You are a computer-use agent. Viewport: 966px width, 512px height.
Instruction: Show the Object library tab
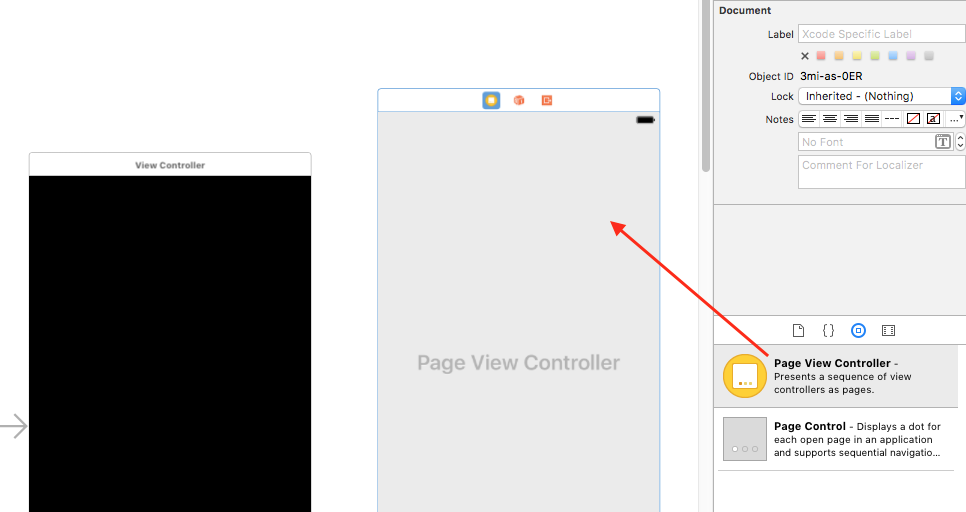click(858, 331)
